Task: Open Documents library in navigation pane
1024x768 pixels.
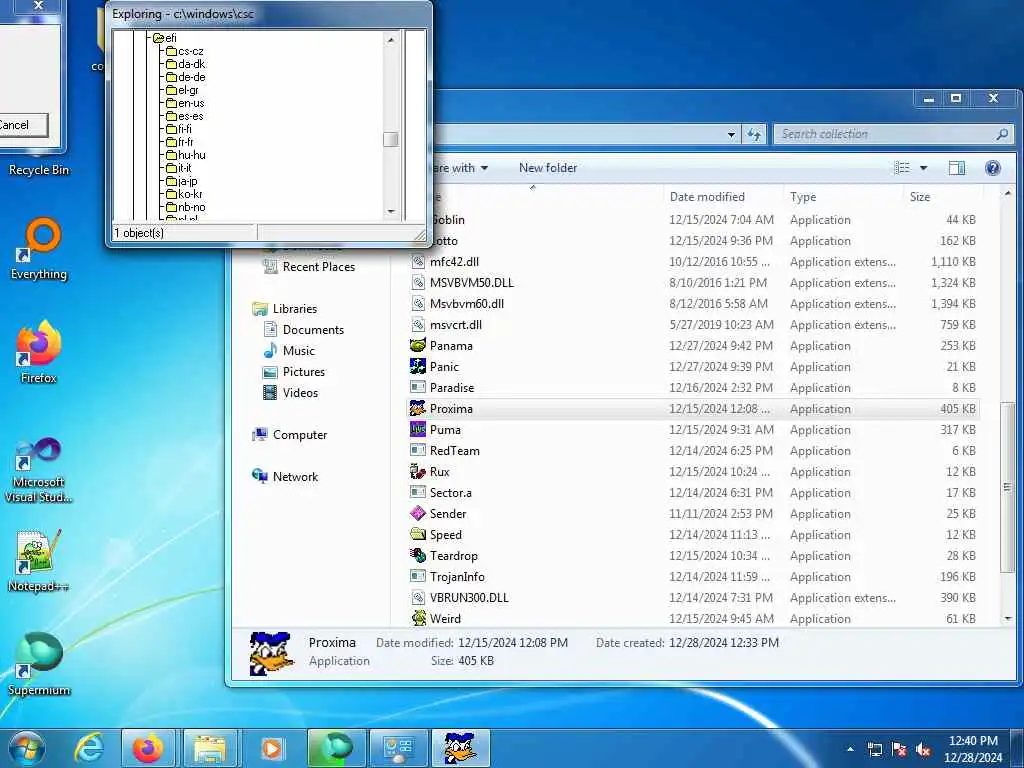Action: 304,330
